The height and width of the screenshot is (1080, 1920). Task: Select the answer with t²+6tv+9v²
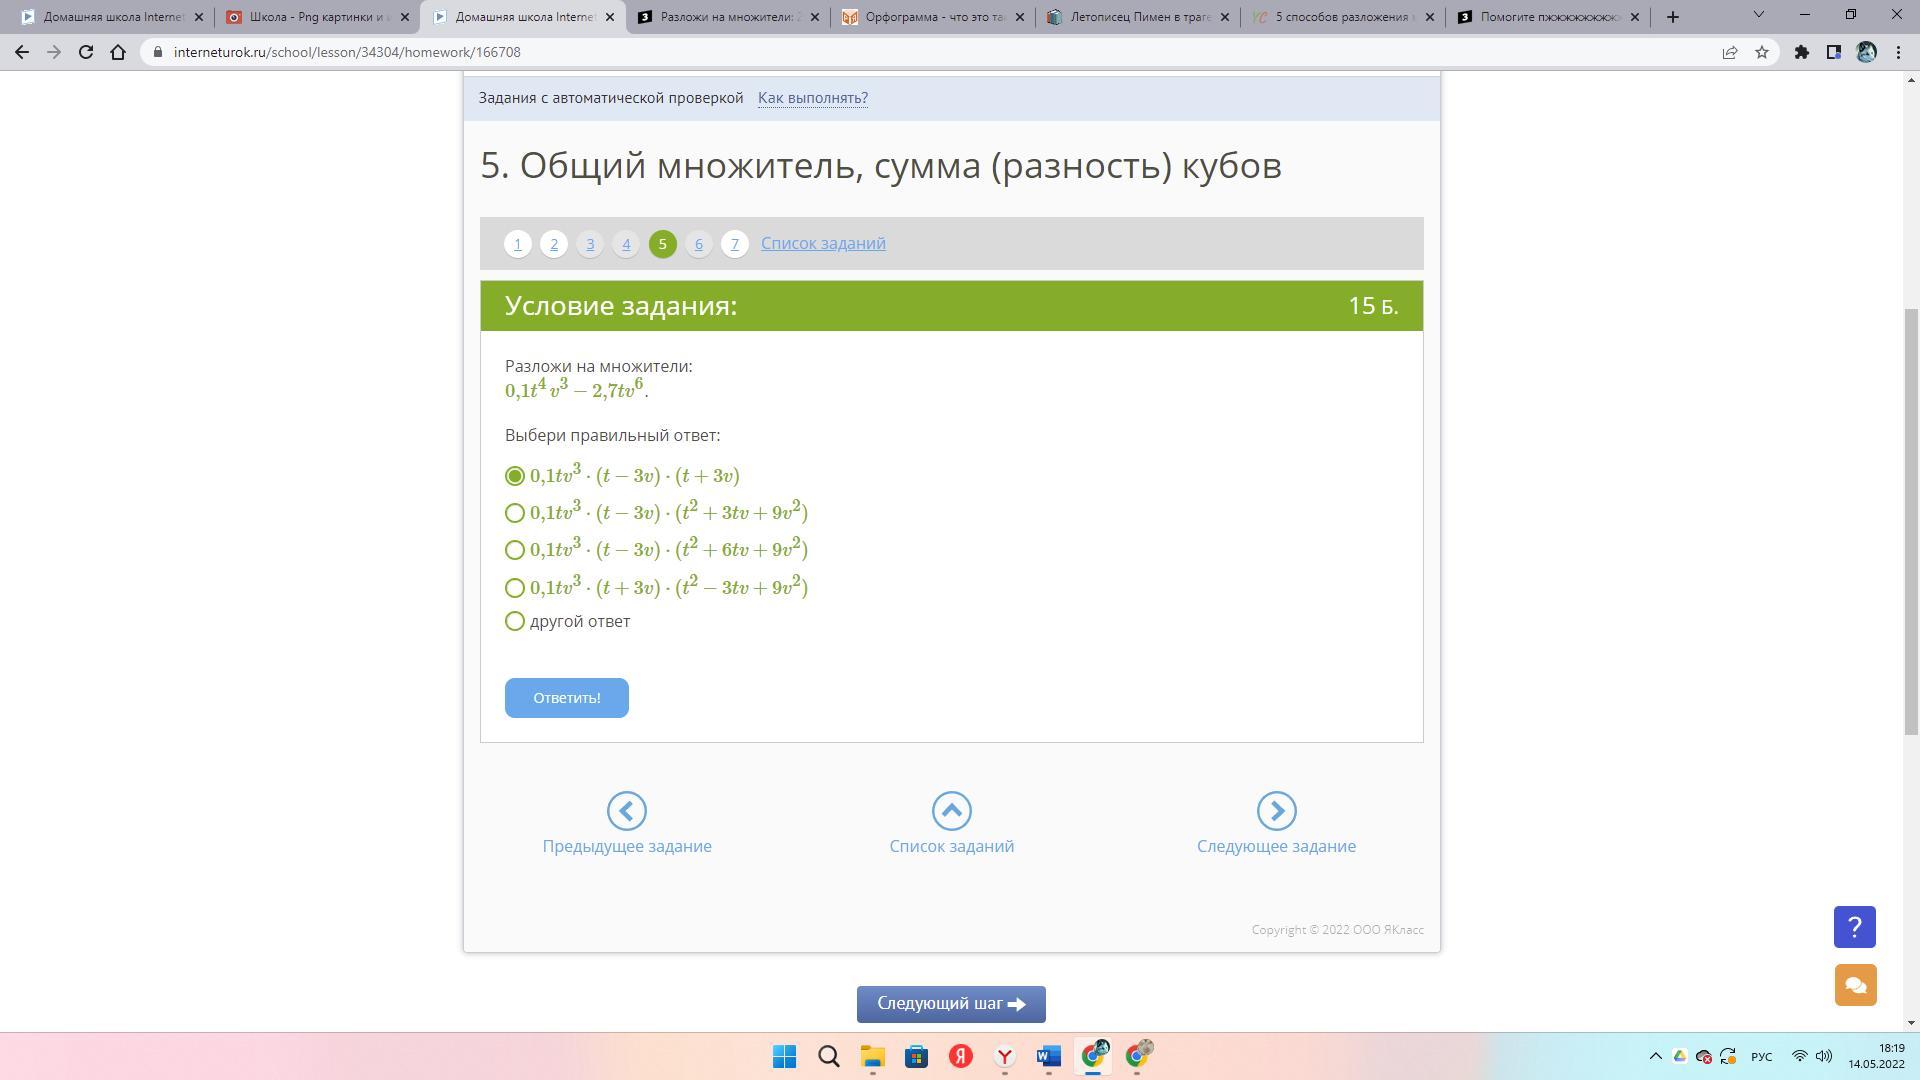(x=515, y=550)
